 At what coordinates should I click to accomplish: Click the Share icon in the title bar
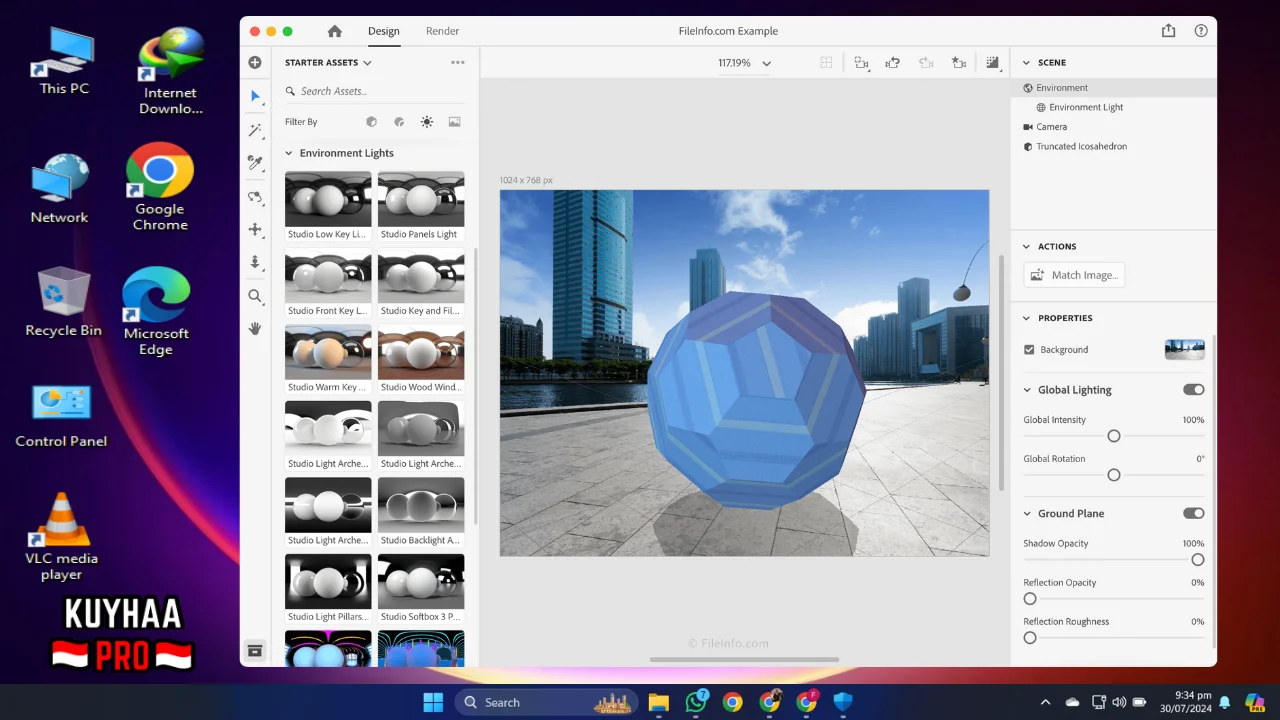[1168, 31]
